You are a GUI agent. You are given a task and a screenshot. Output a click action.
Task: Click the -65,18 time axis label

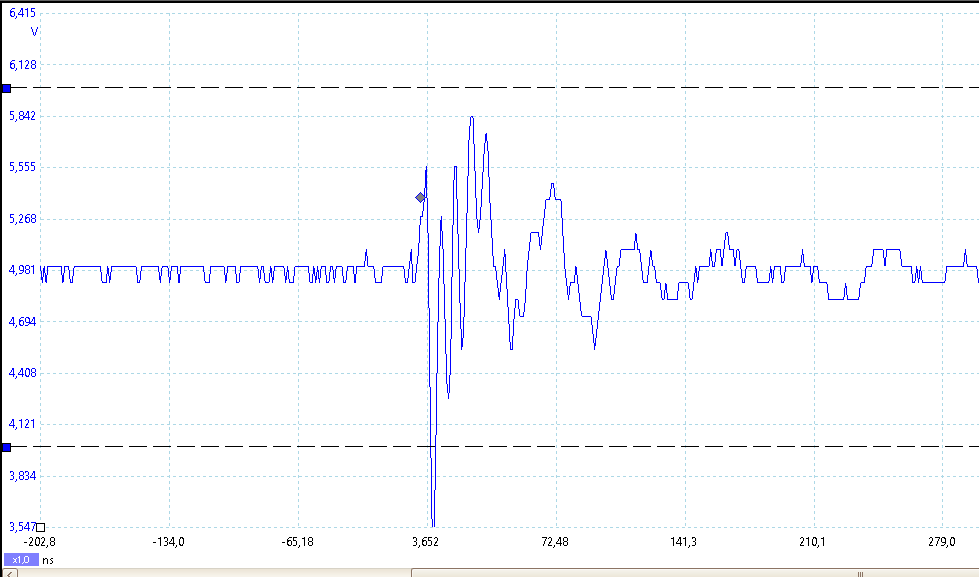pyautogui.click(x=298, y=542)
